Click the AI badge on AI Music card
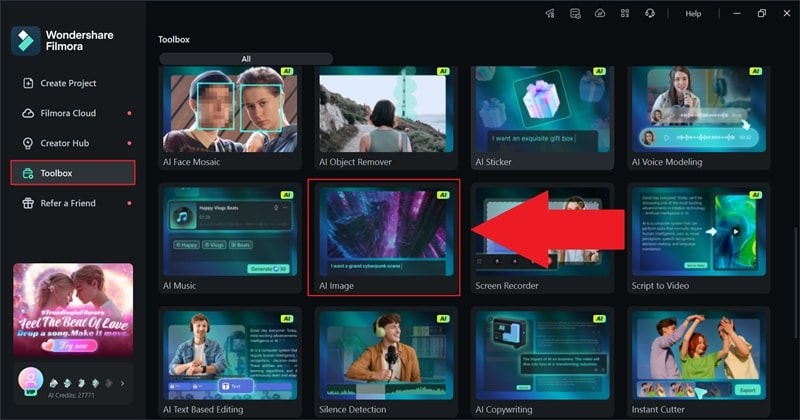This screenshot has width=800, height=420. [287, 195]
